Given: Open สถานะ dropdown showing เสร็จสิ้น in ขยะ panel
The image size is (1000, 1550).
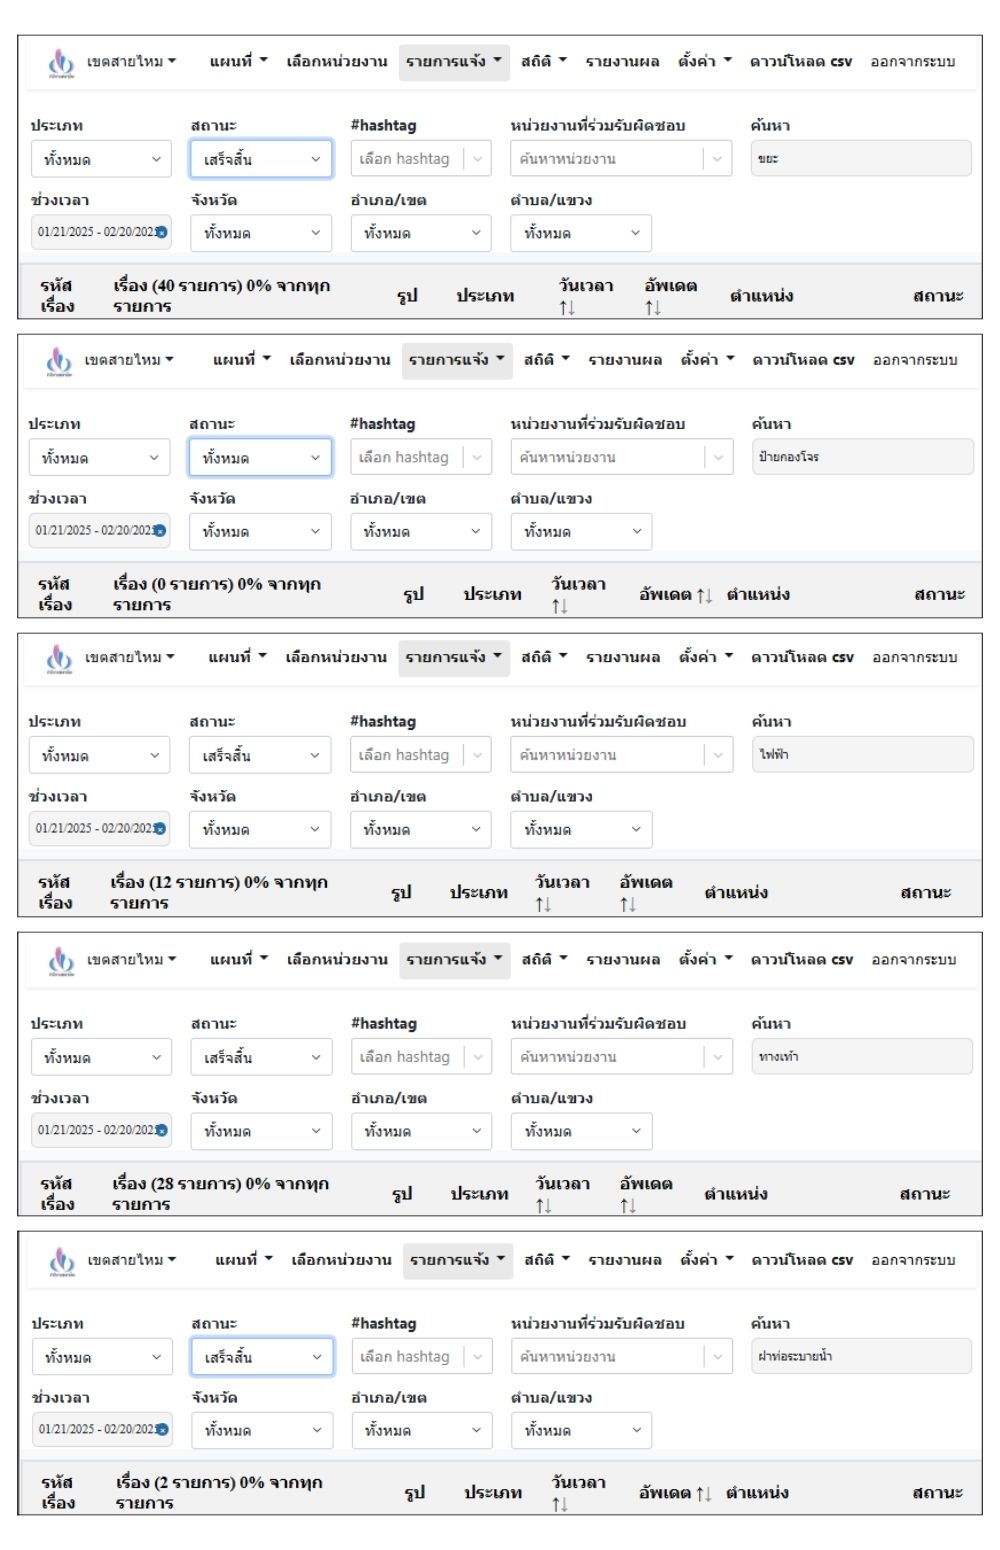Looking at the screenshot, I should tap(261, 159).
